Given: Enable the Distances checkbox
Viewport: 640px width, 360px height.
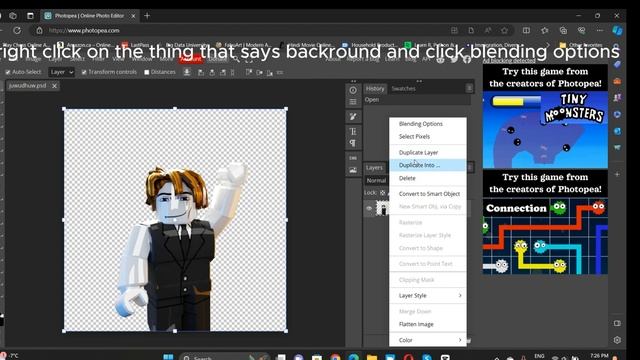Looking at the screenshot, I should point(147,72).
